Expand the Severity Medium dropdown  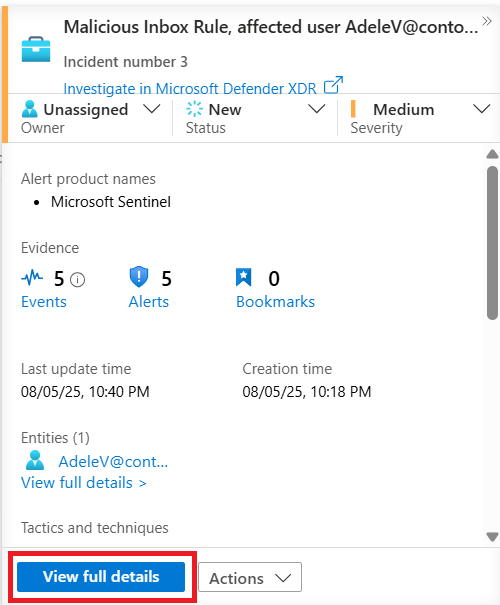(481, 109)
